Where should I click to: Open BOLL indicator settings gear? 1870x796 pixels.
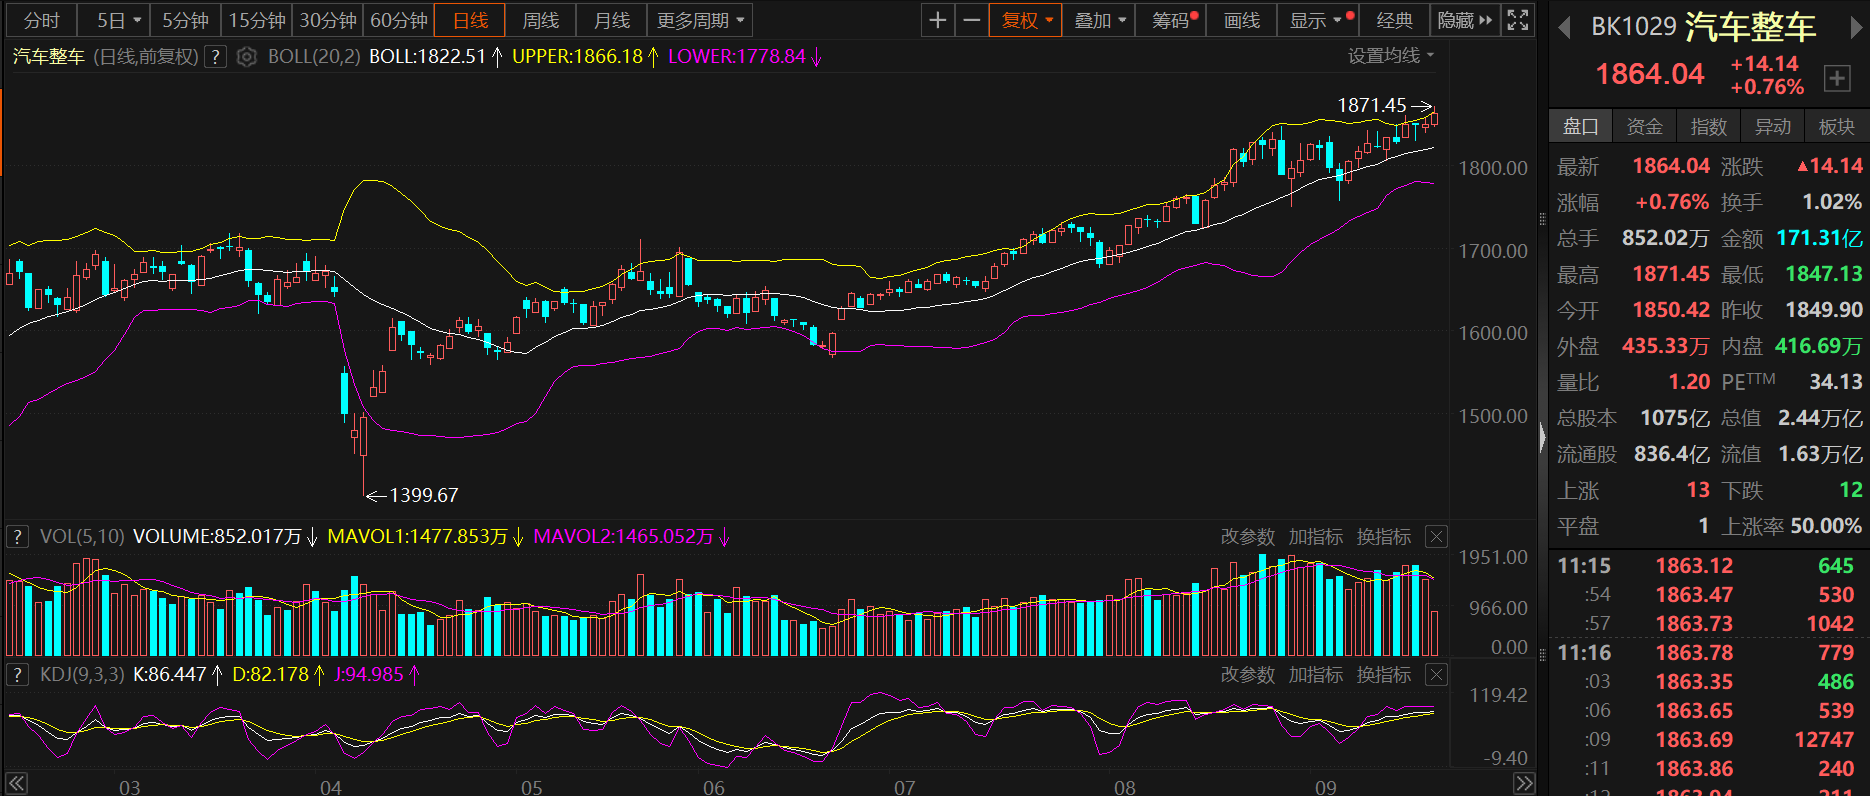[x=247, y=57]
